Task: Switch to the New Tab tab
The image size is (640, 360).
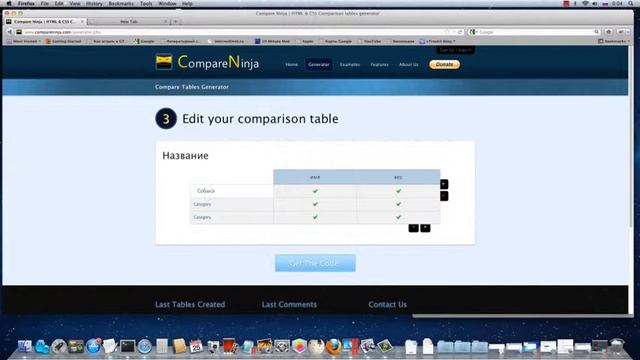Action: pos(129,21)
